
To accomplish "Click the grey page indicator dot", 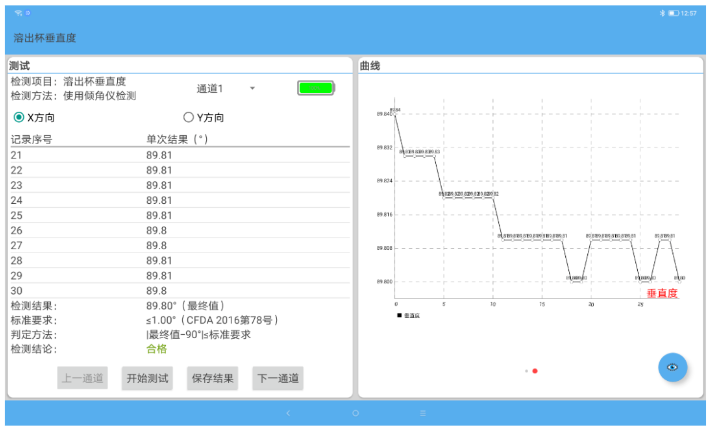I will (x=526, y=371).
